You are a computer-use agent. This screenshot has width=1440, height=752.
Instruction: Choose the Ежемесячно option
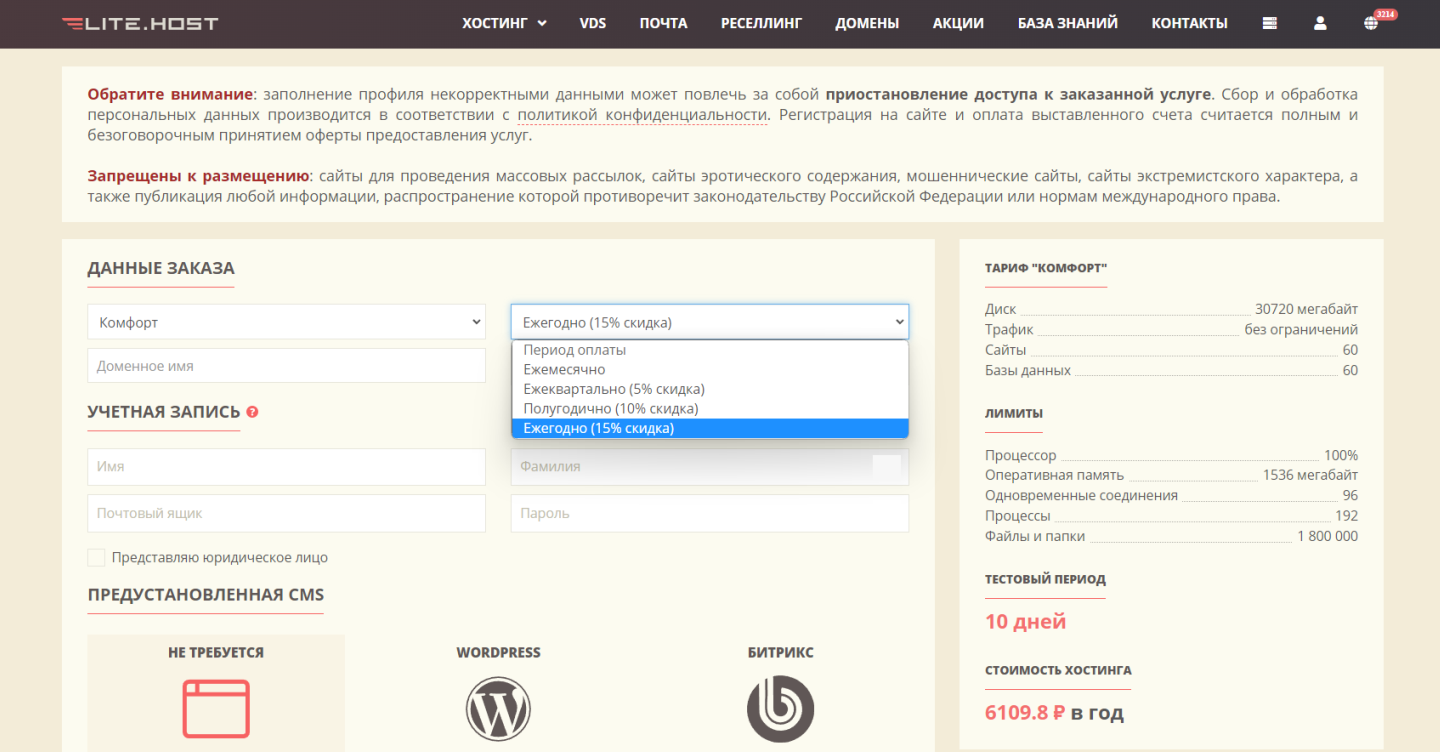point(710,369)
